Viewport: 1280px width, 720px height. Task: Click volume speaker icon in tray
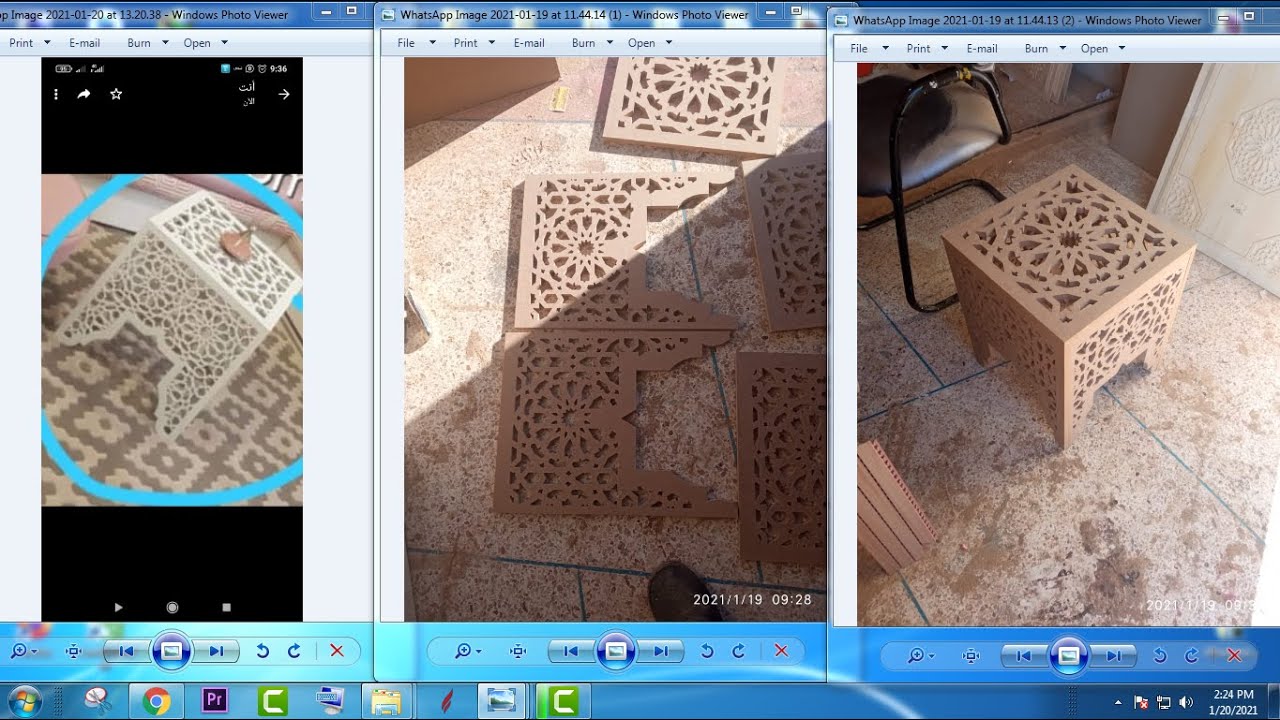1186,702
